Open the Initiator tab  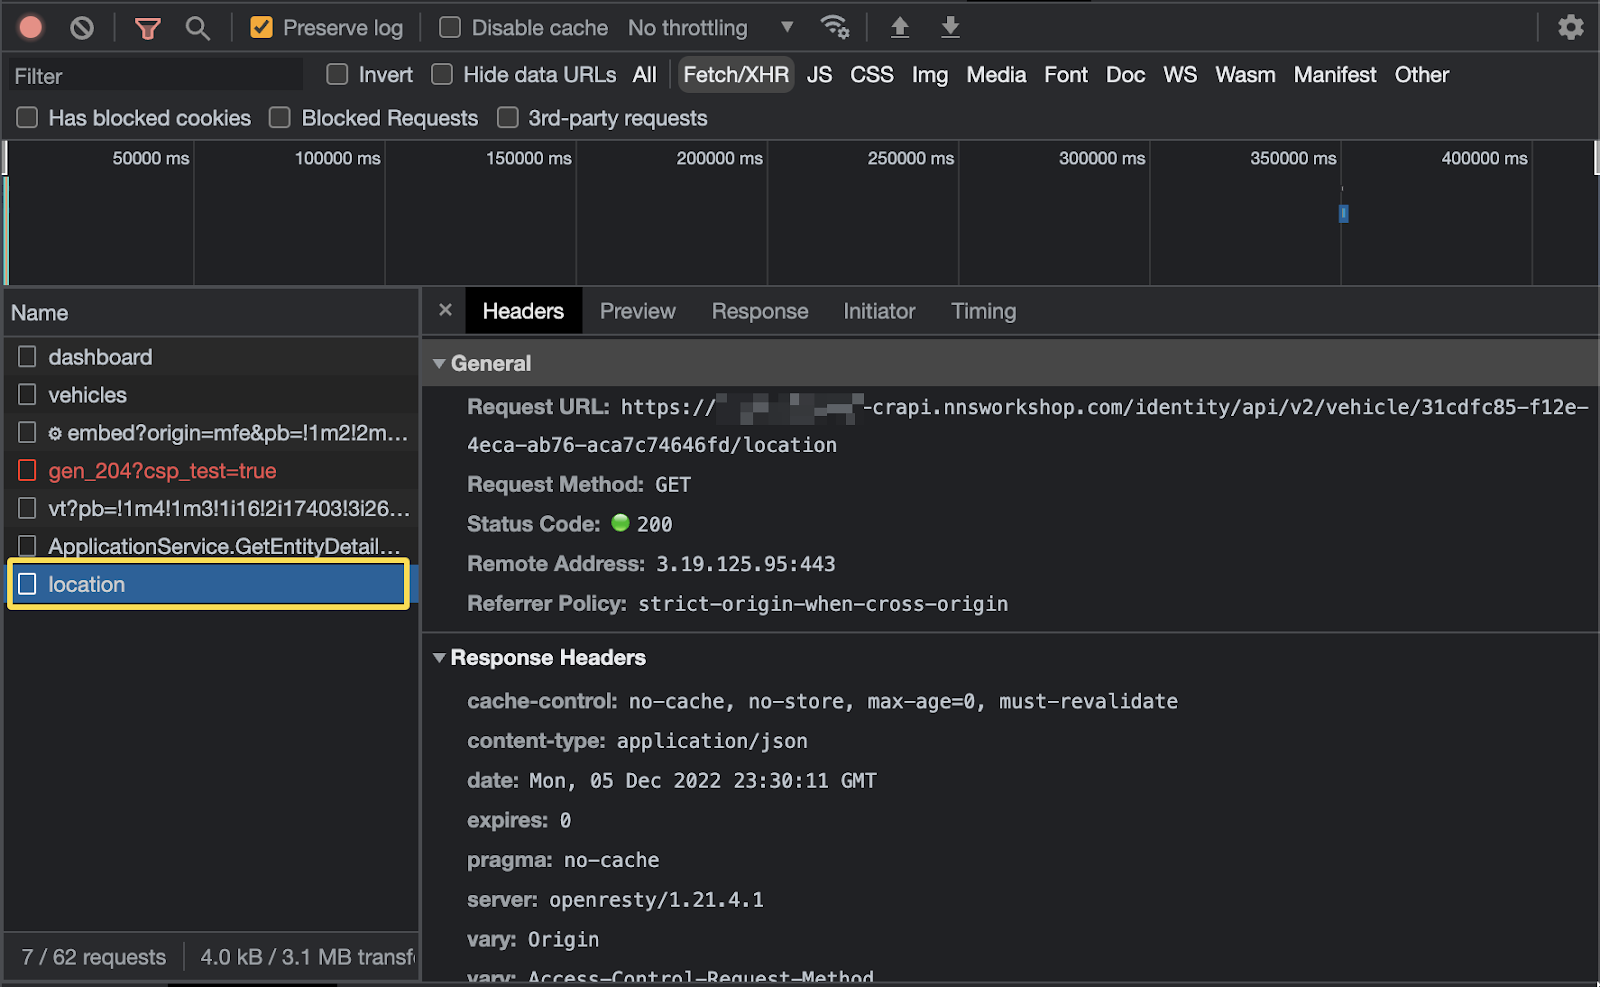tap(879, 311)
